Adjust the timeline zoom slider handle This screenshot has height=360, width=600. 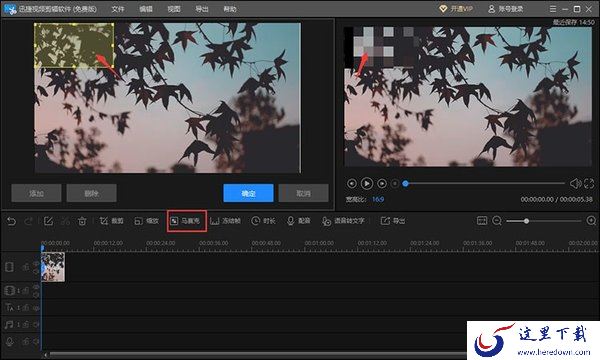pos(527,221)
